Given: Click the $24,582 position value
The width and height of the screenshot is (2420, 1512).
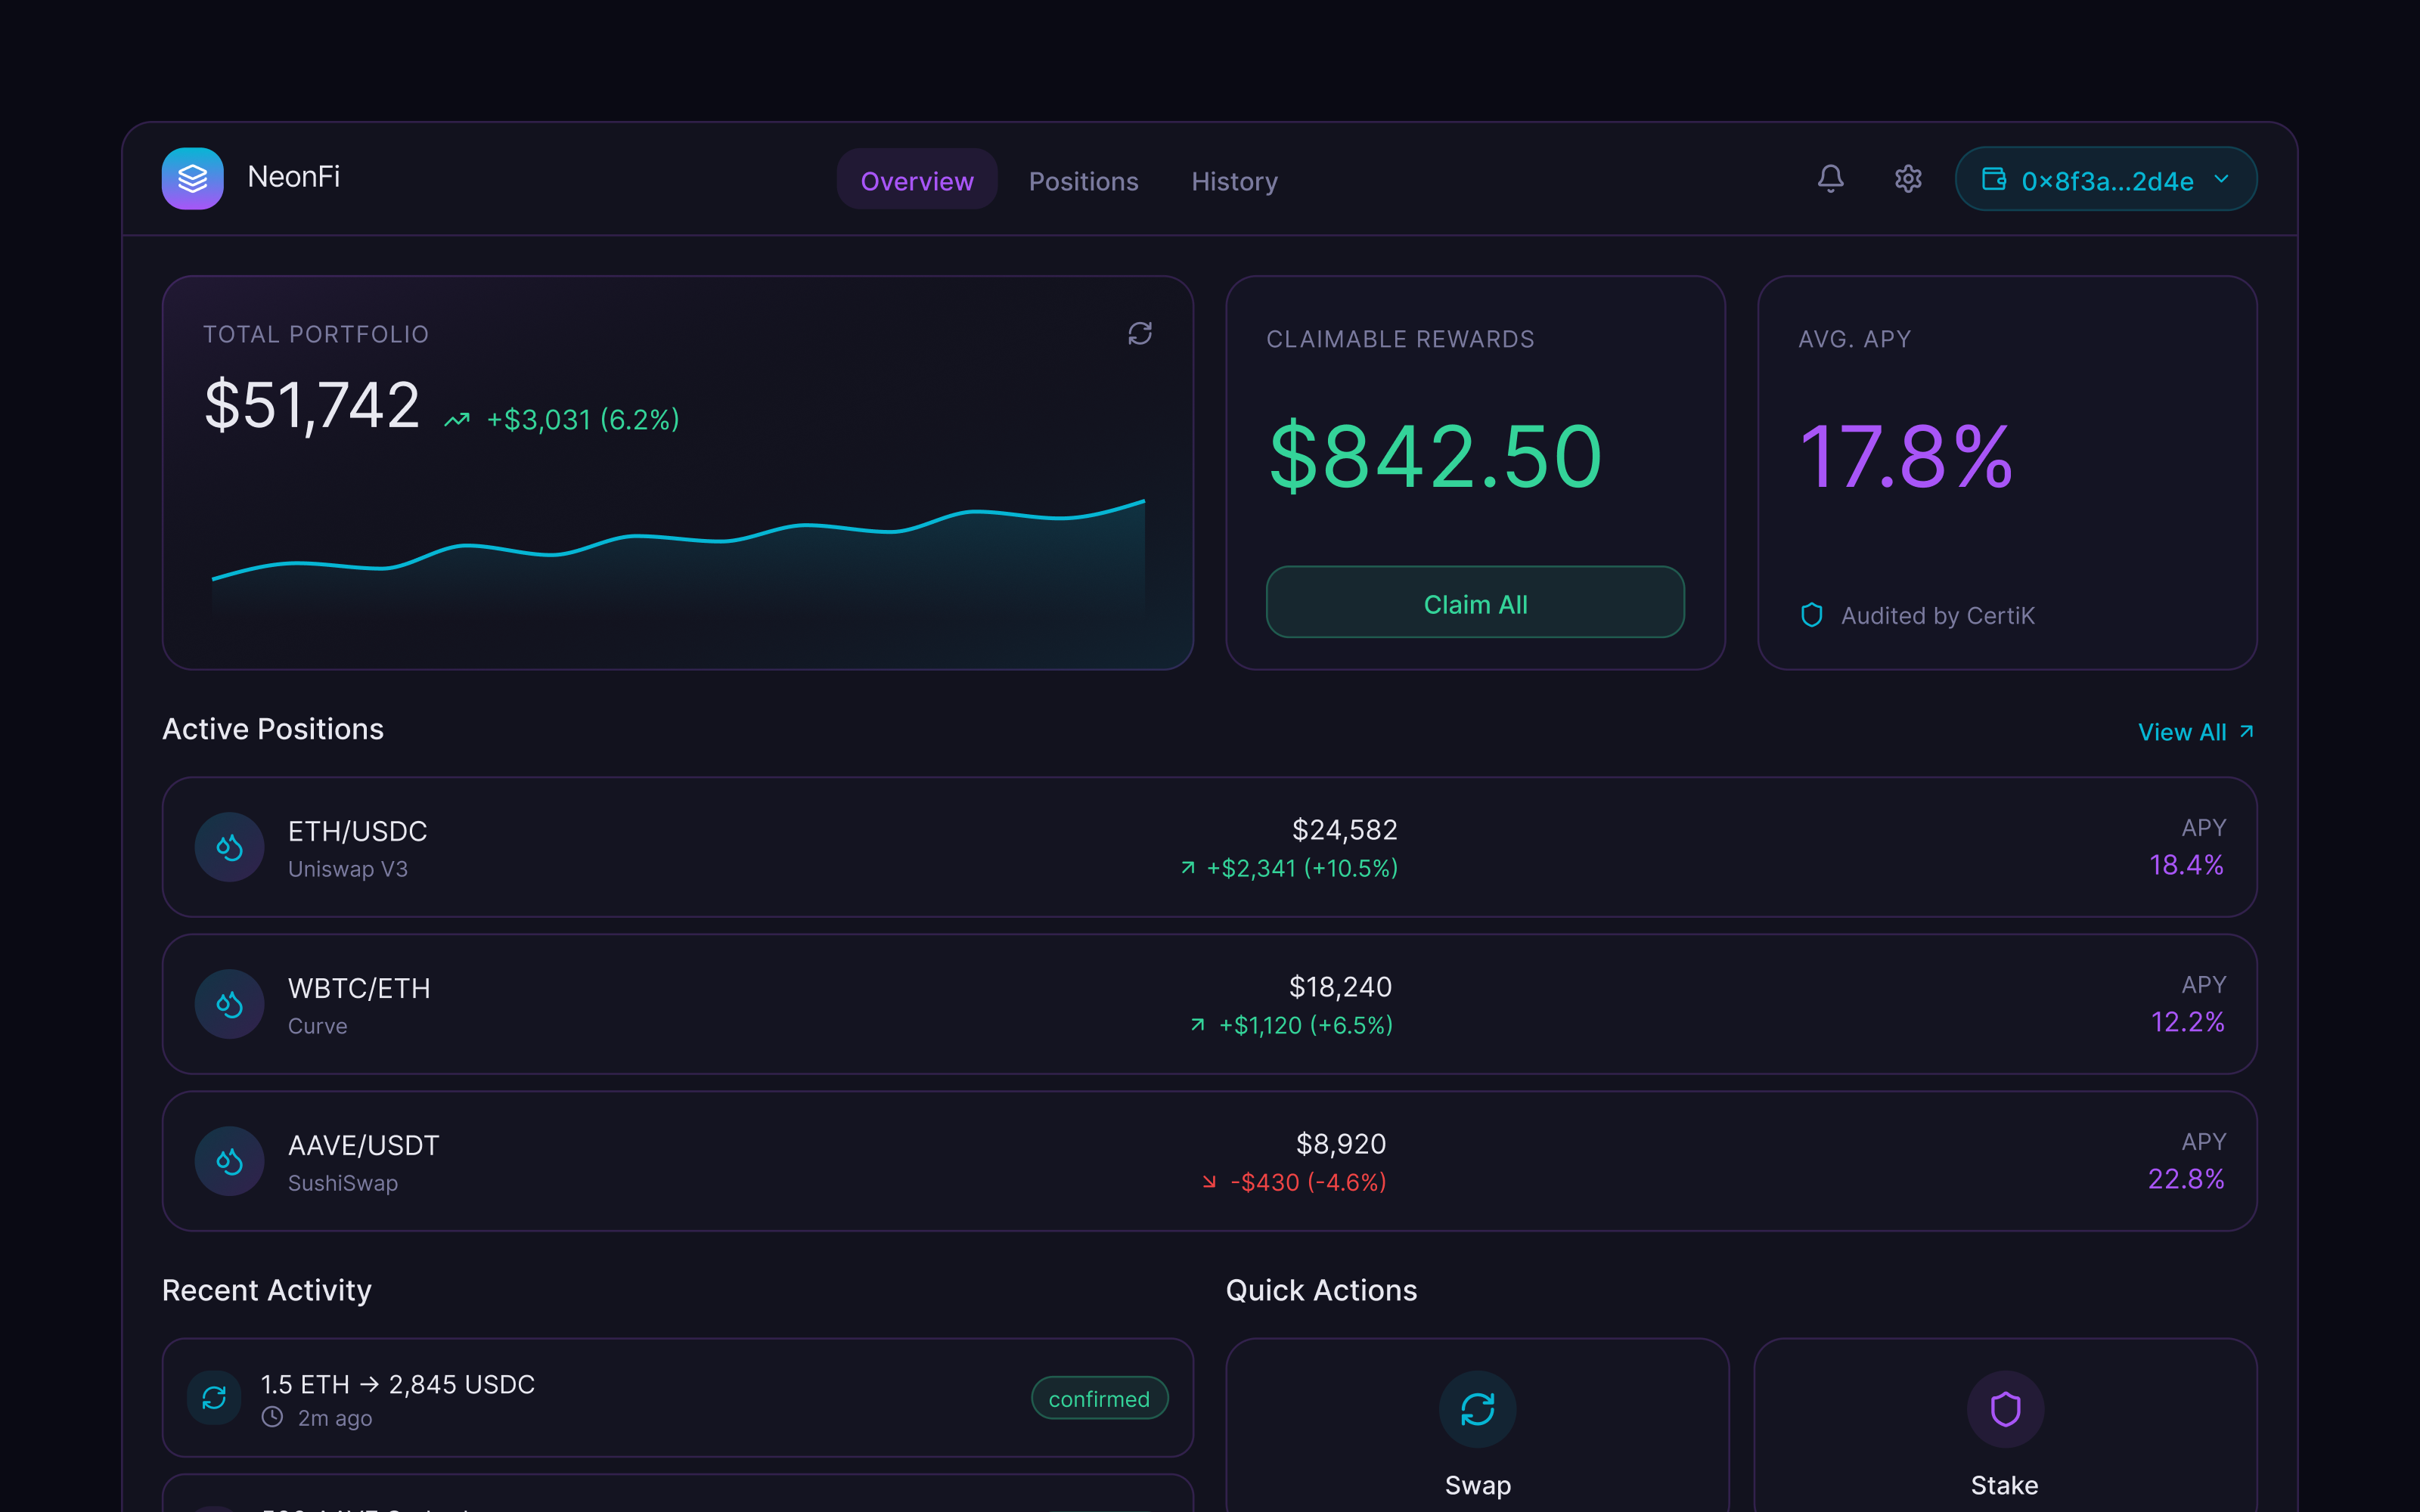Looking at the screenshot, I should (x=1344, y=829).
